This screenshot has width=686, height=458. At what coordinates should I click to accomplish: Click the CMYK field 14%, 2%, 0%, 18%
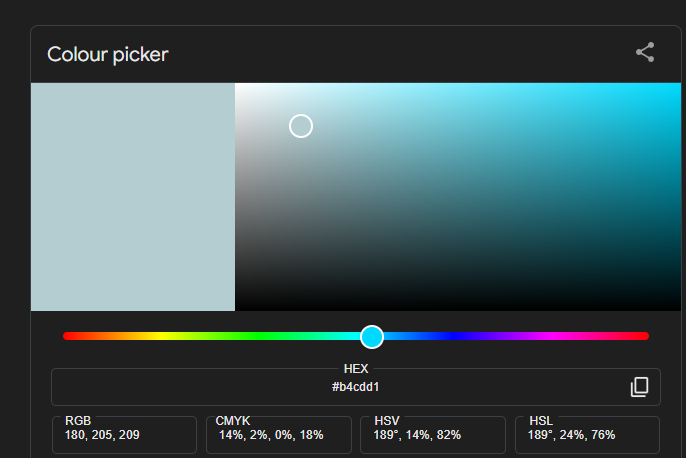[x=279, y=435]
